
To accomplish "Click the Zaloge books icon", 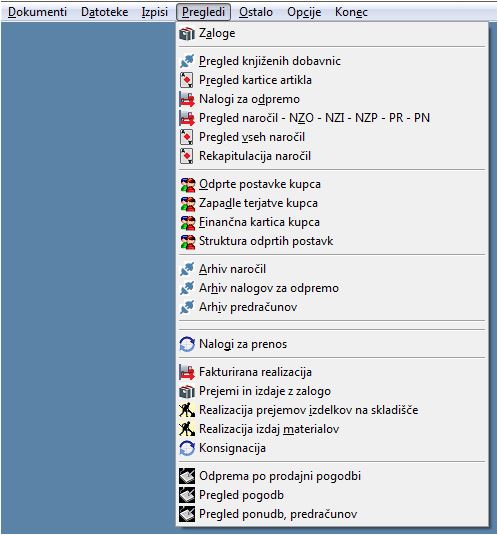I will pyautogui.click(x=187, y=33).
